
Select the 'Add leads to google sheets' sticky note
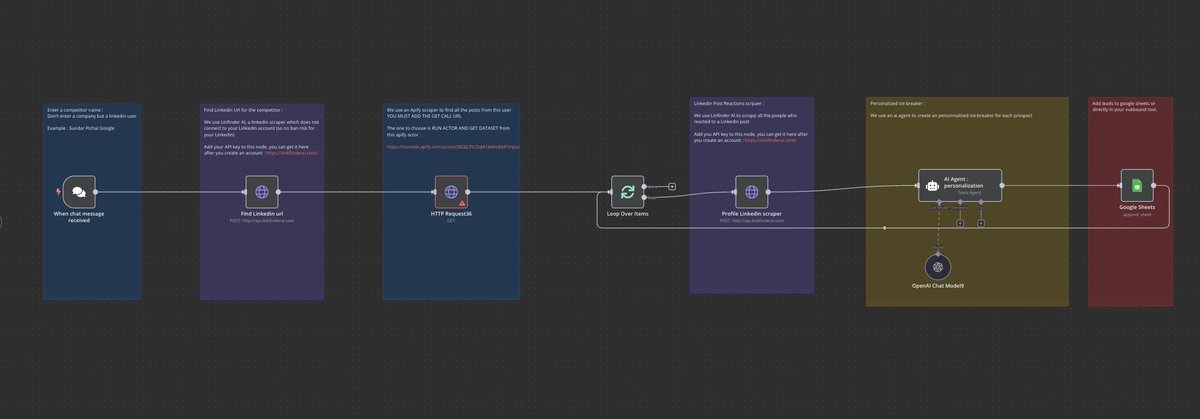[1131, 200]
